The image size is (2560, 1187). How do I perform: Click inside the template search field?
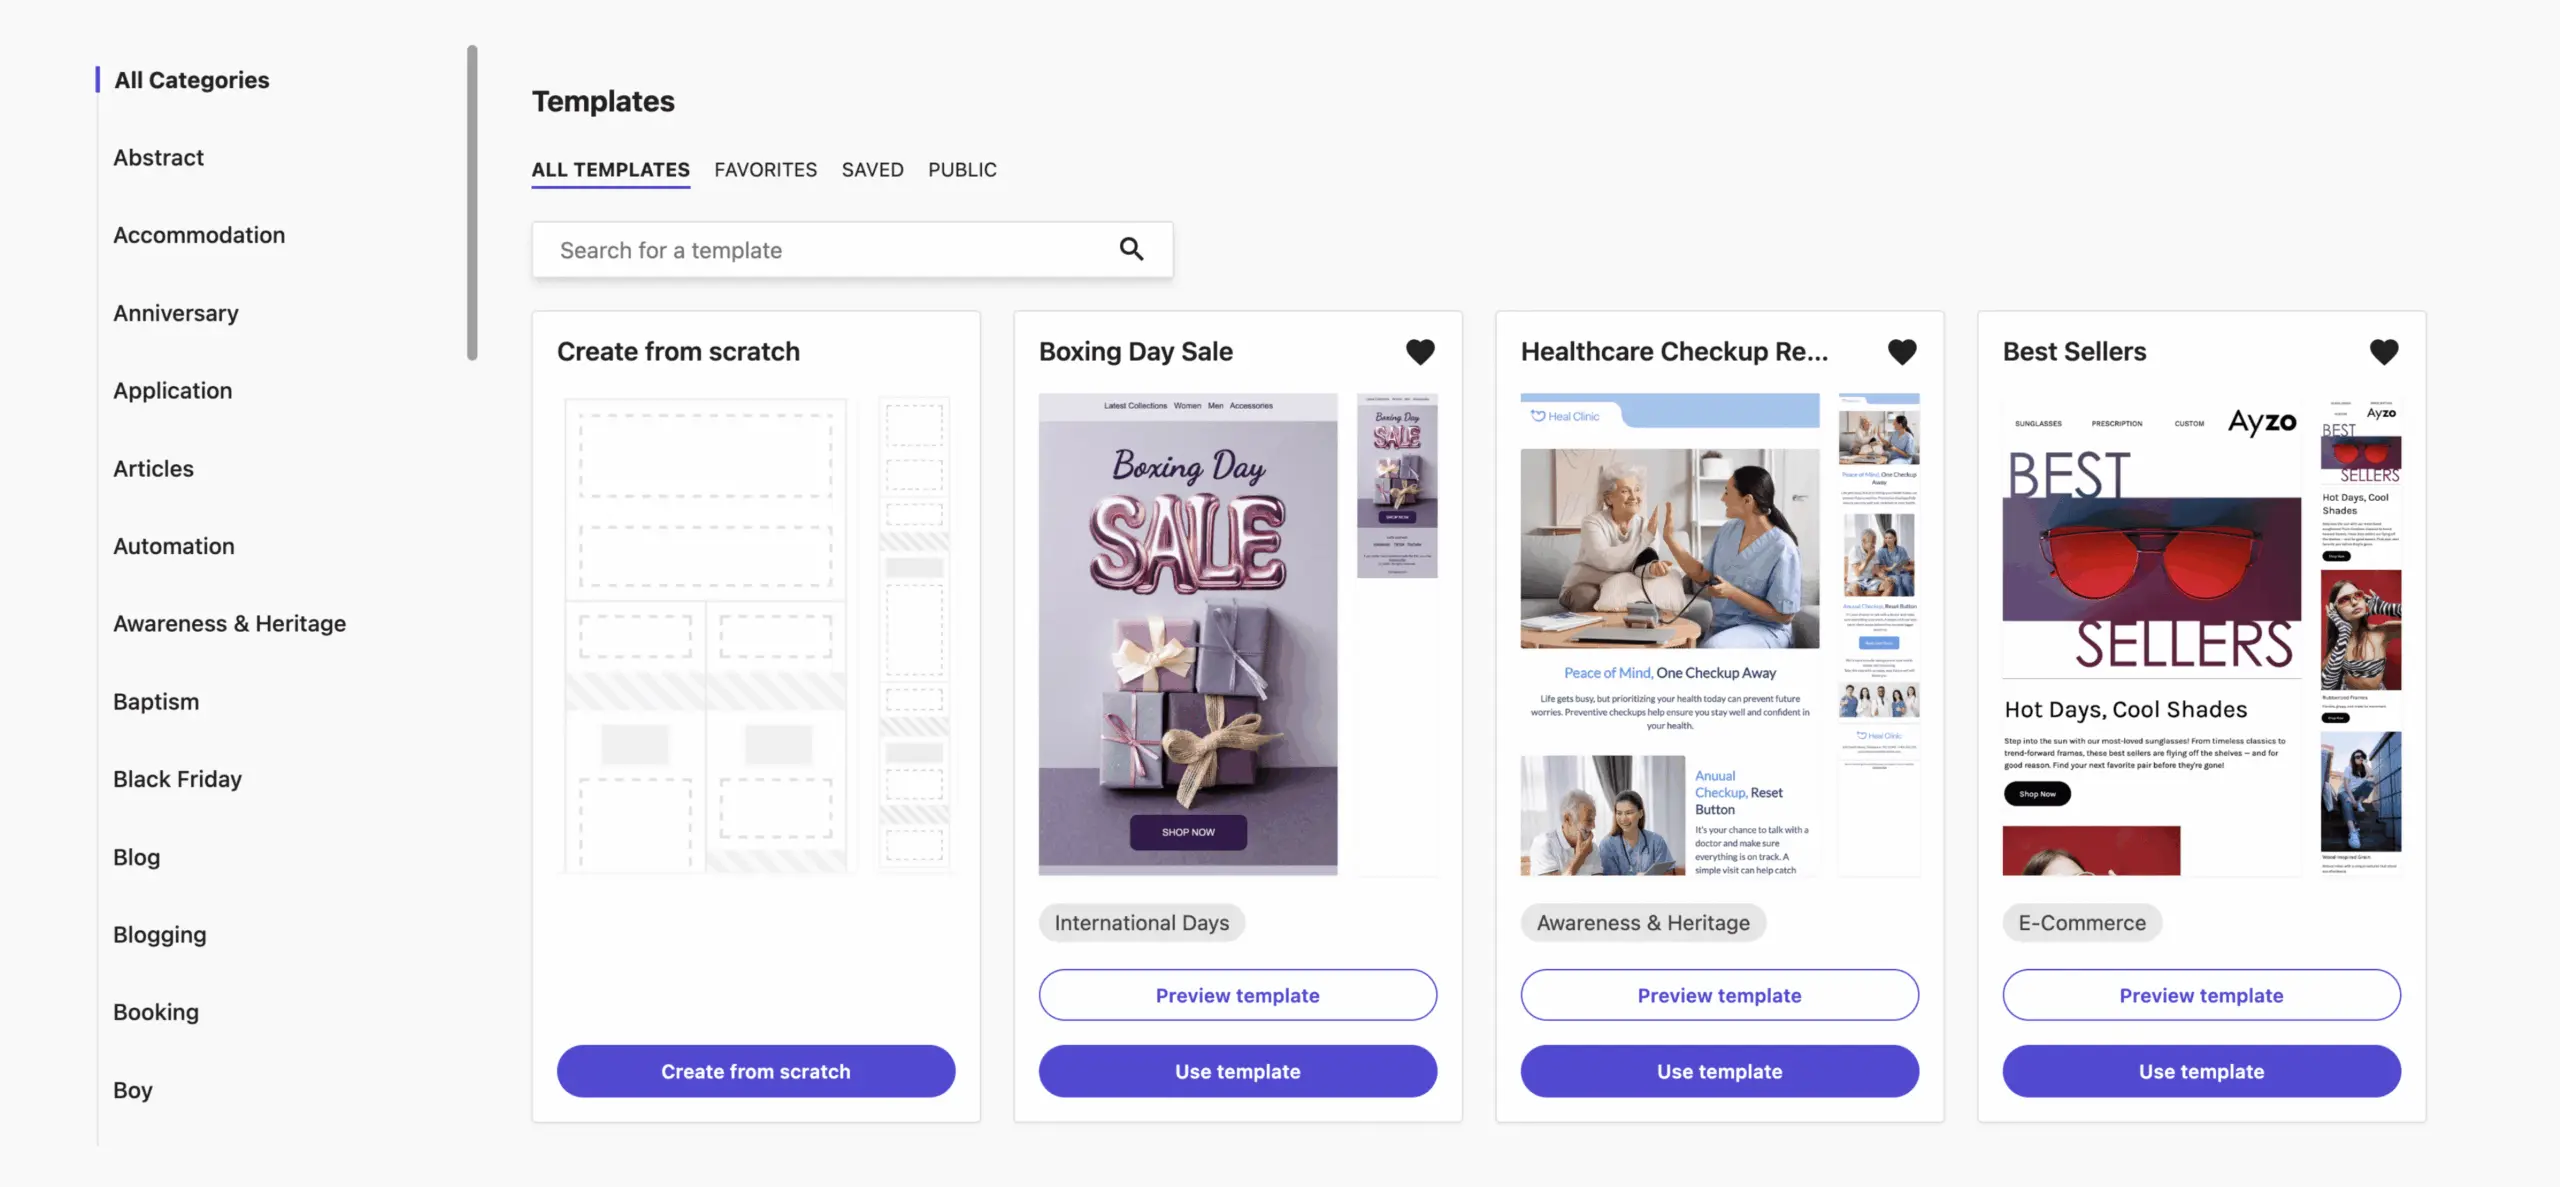coord(800,249)
